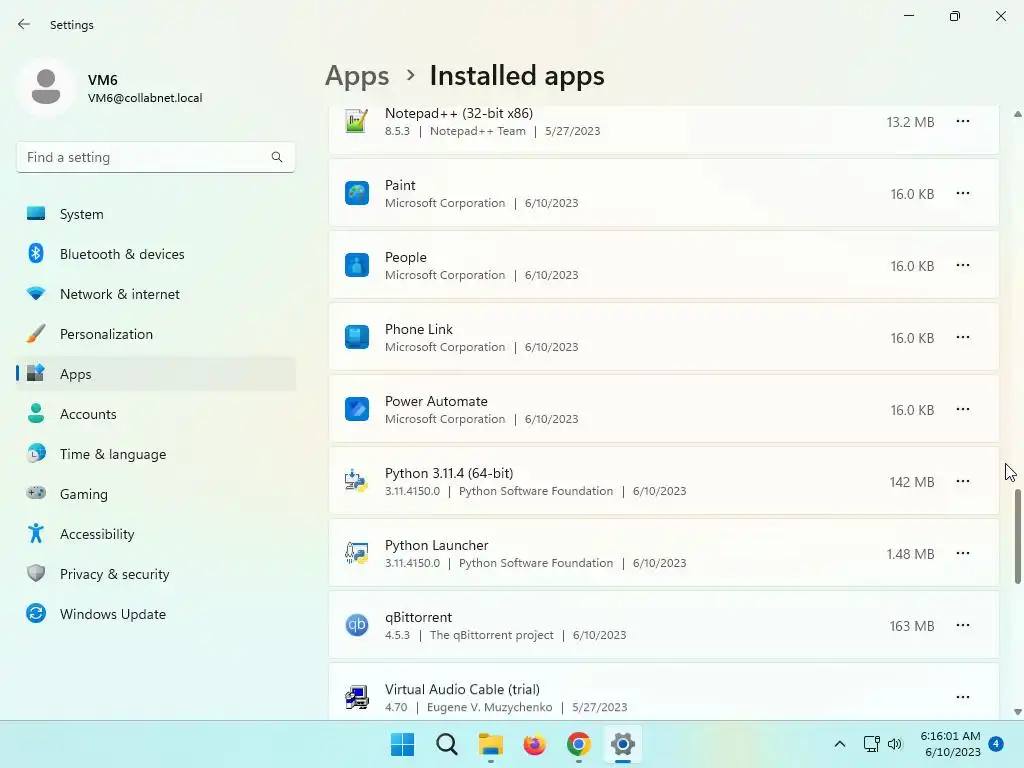Open Network & internet settings
Screen dimensions: 1024x768
156,294
